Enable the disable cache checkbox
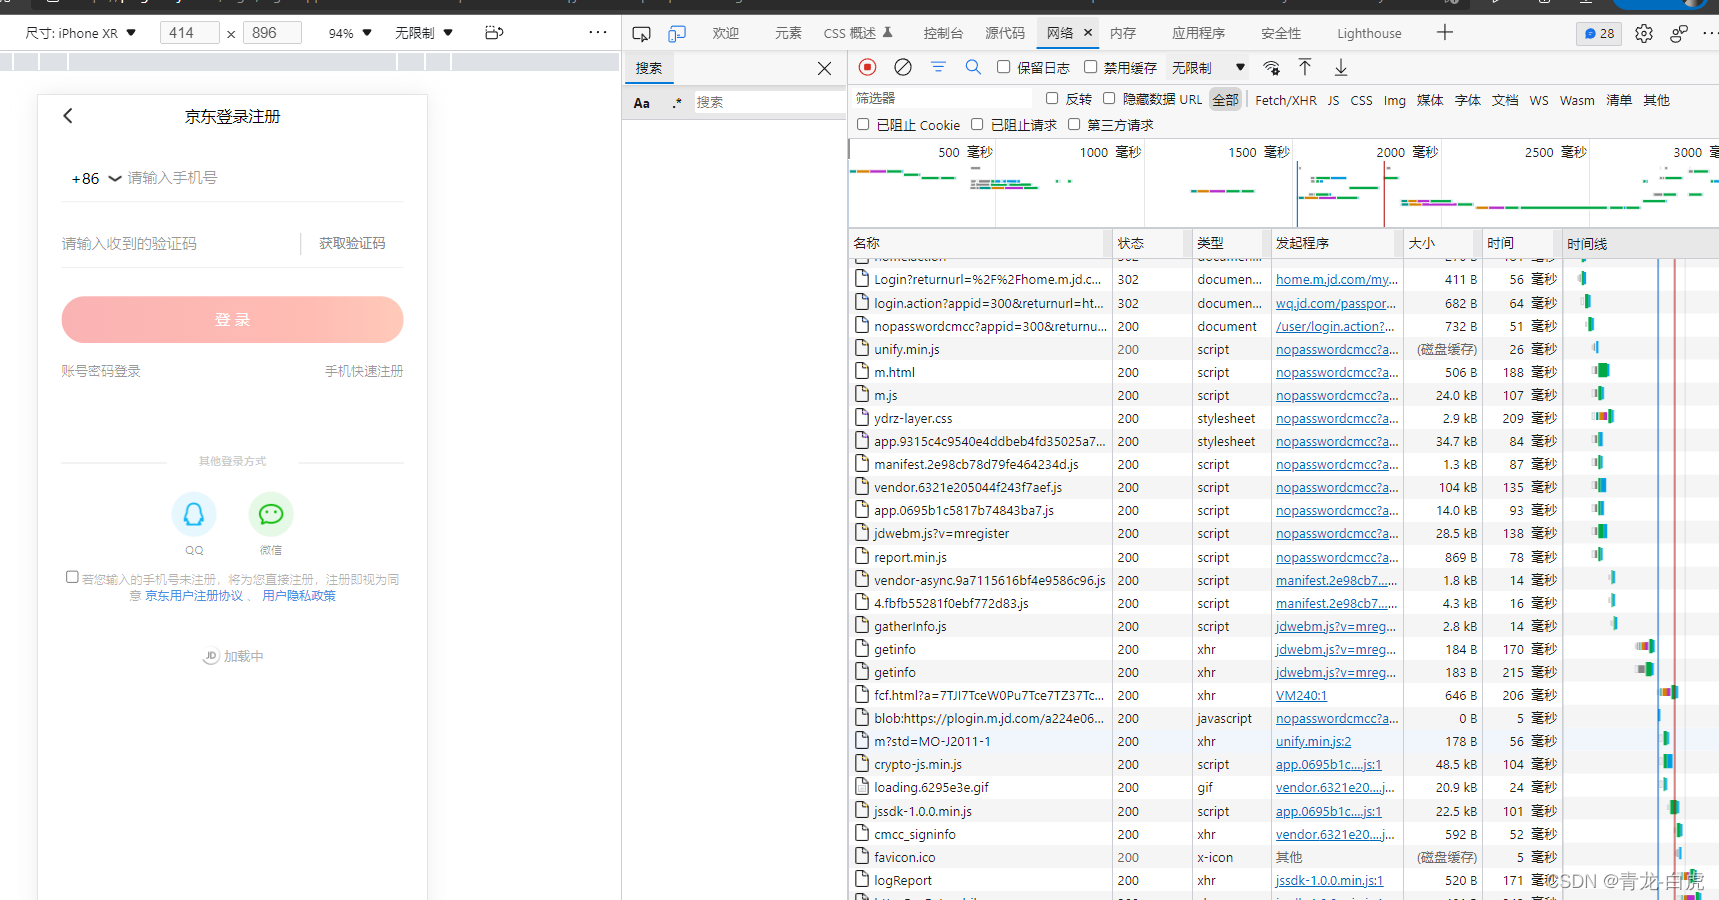The height and width of the screenshot is (900, 1719). click(x=1090, y=67)
